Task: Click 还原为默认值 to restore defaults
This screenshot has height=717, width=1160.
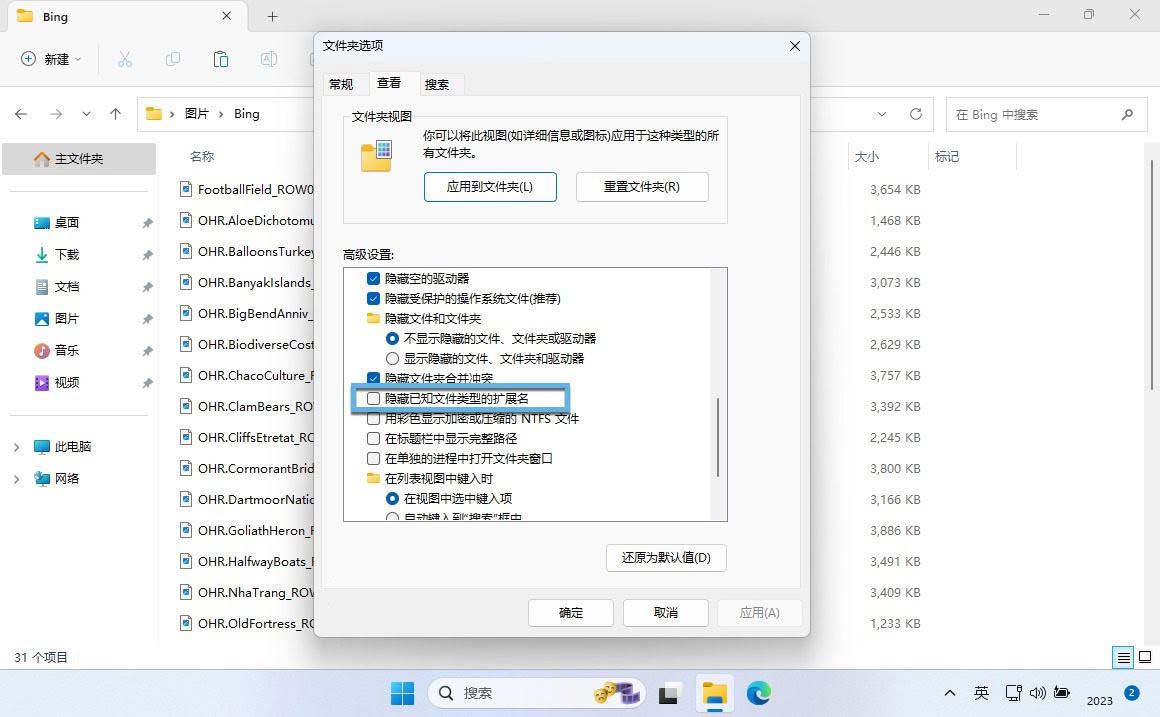Action: (665, 558)
